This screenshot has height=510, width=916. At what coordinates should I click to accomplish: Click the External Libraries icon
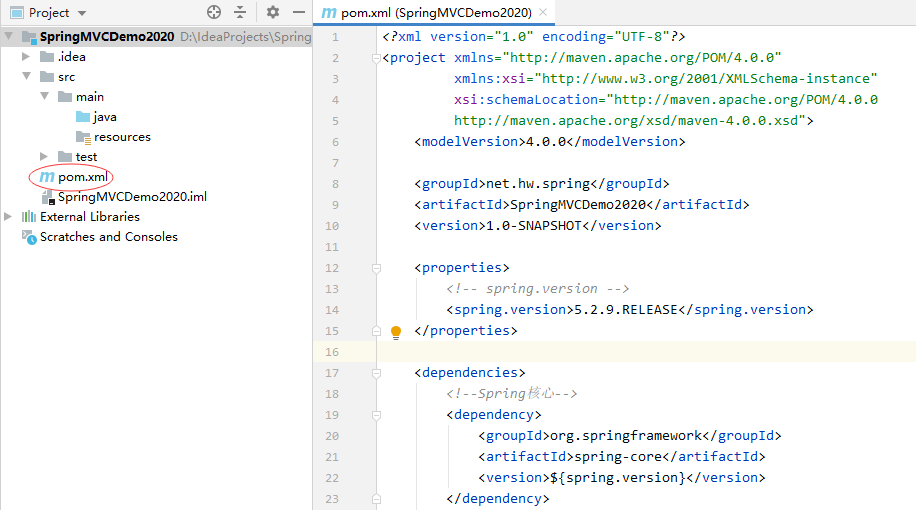coord(29,217)
